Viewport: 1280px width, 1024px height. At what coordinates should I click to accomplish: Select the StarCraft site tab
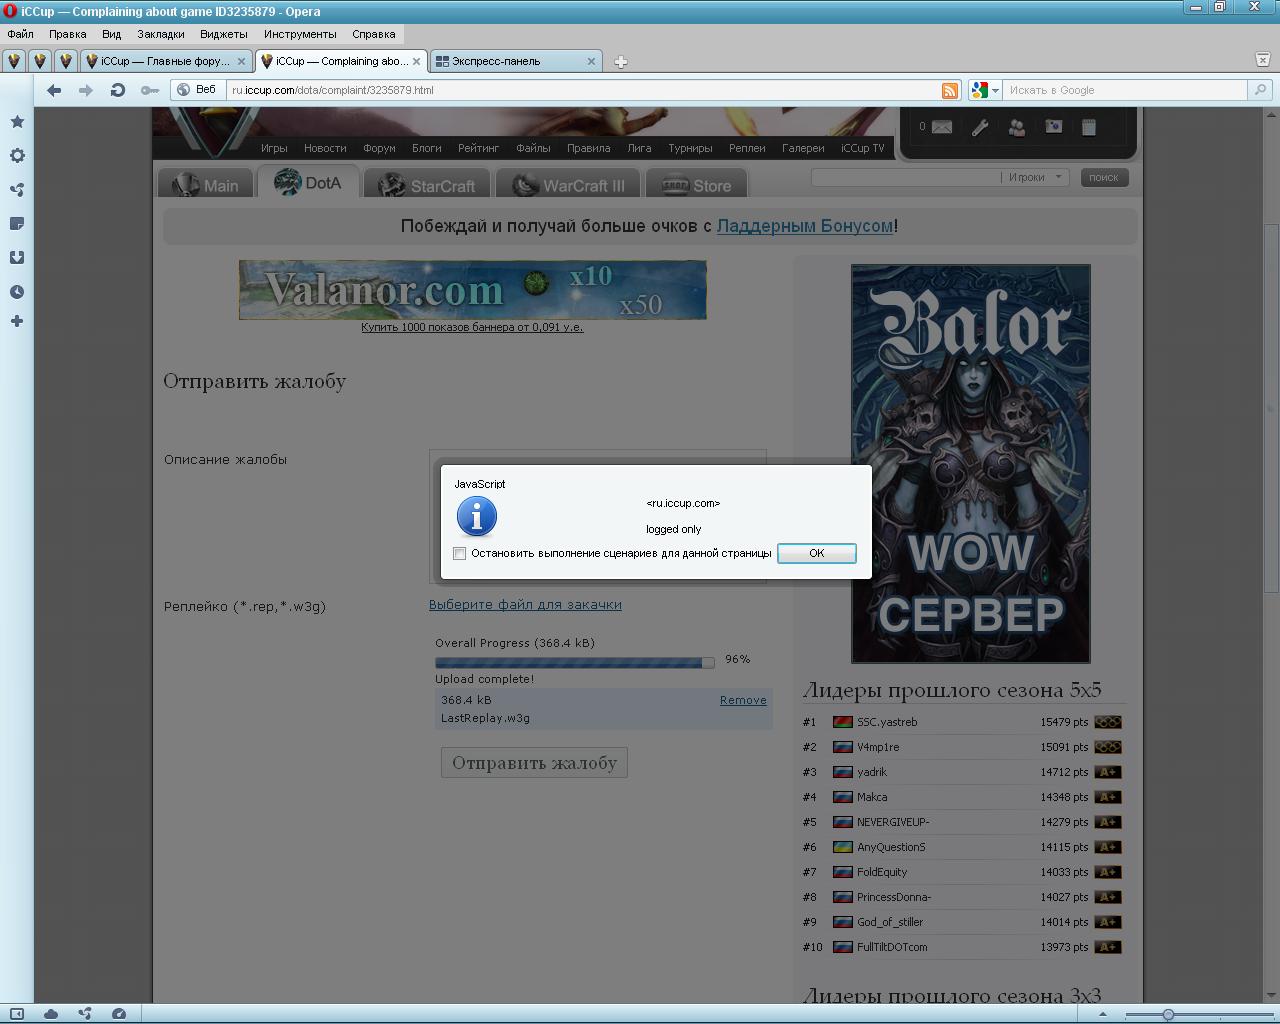(x=428, y=185)
